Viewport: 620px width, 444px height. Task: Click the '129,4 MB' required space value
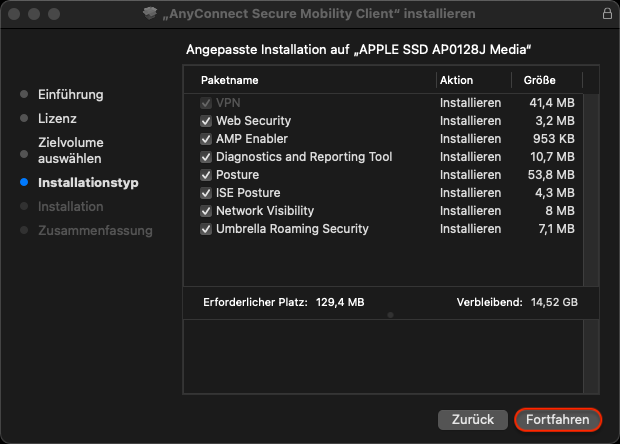[340, 302]
